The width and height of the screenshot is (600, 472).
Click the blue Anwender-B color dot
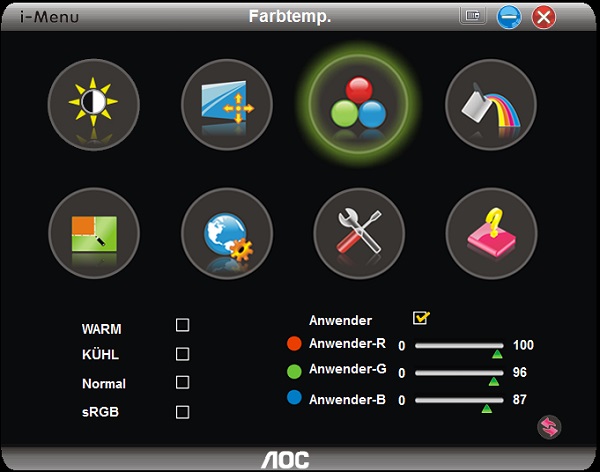[294, 397]
